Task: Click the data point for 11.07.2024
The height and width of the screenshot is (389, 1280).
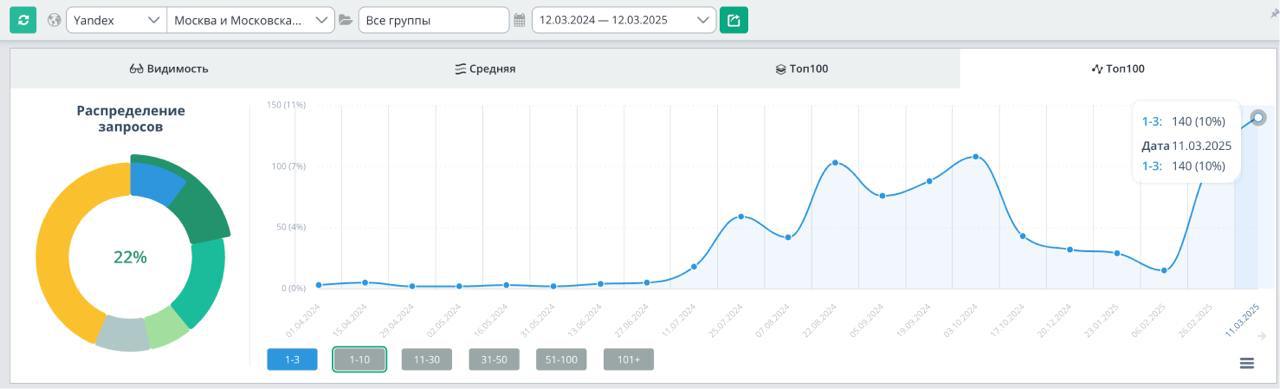Action: tap(694, 266)
